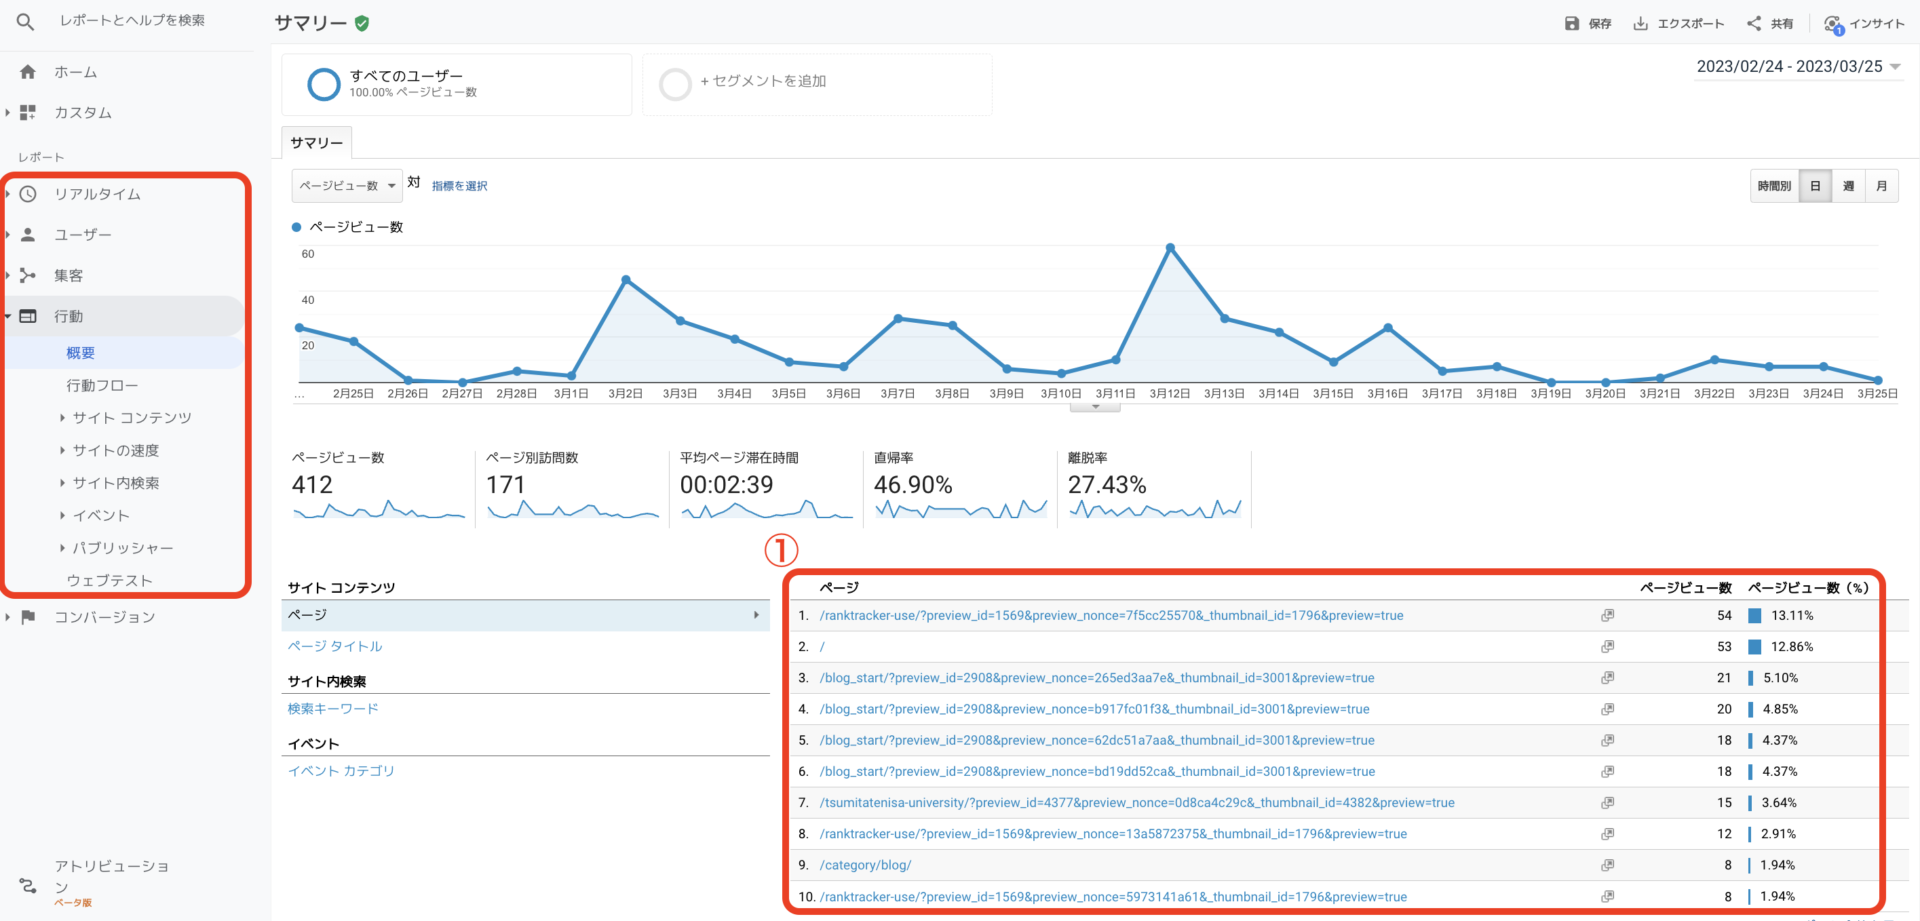
Task: Click the エクスポート download icon
Action: 1641,23
